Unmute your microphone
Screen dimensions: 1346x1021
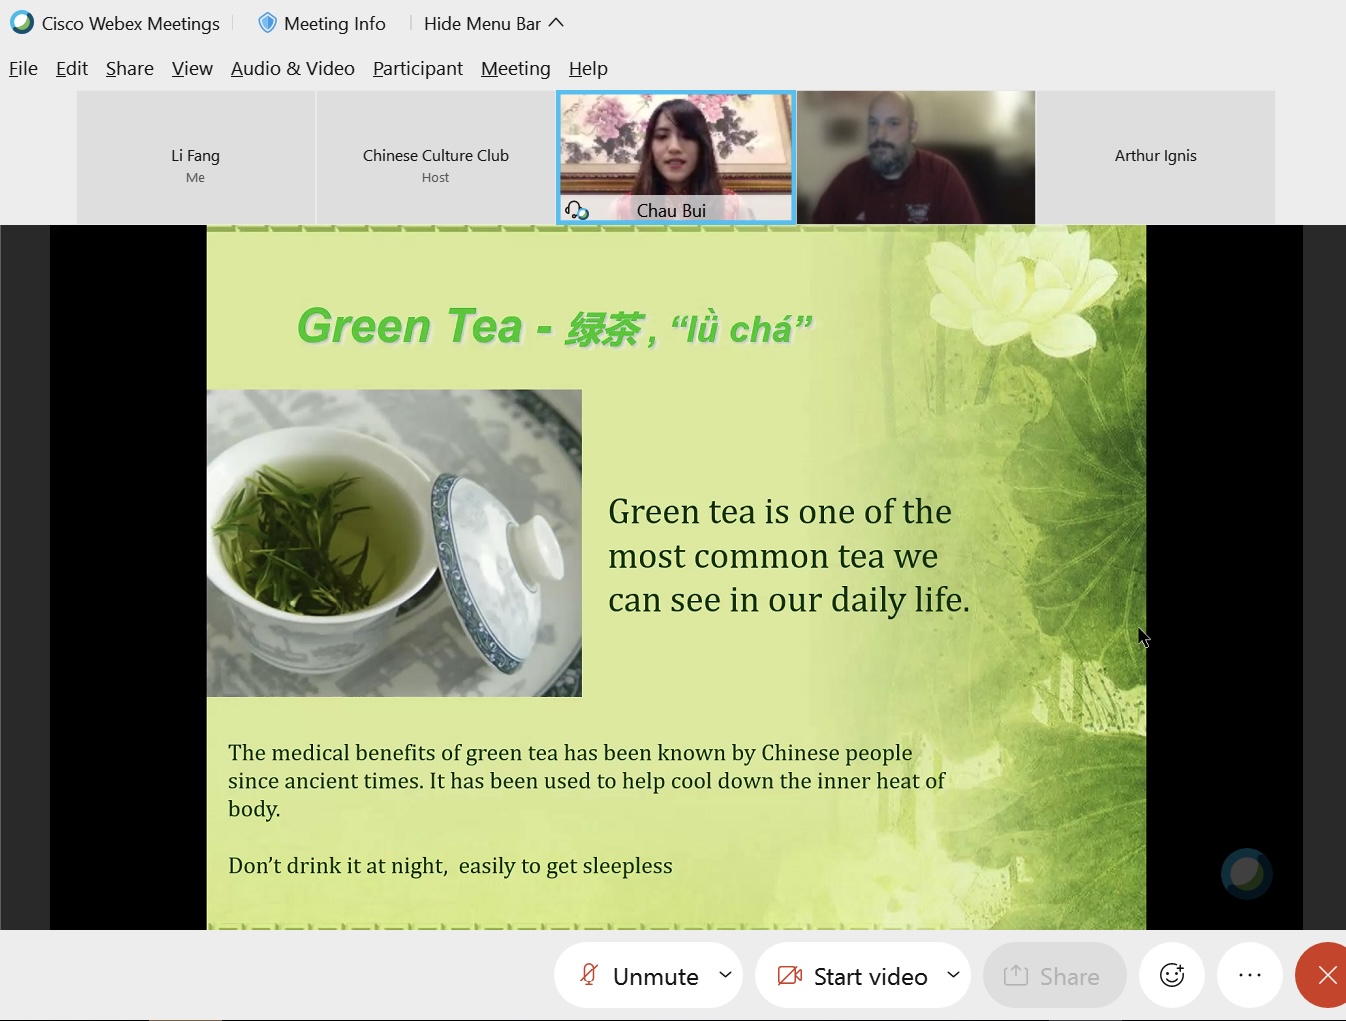pos(640,976)
